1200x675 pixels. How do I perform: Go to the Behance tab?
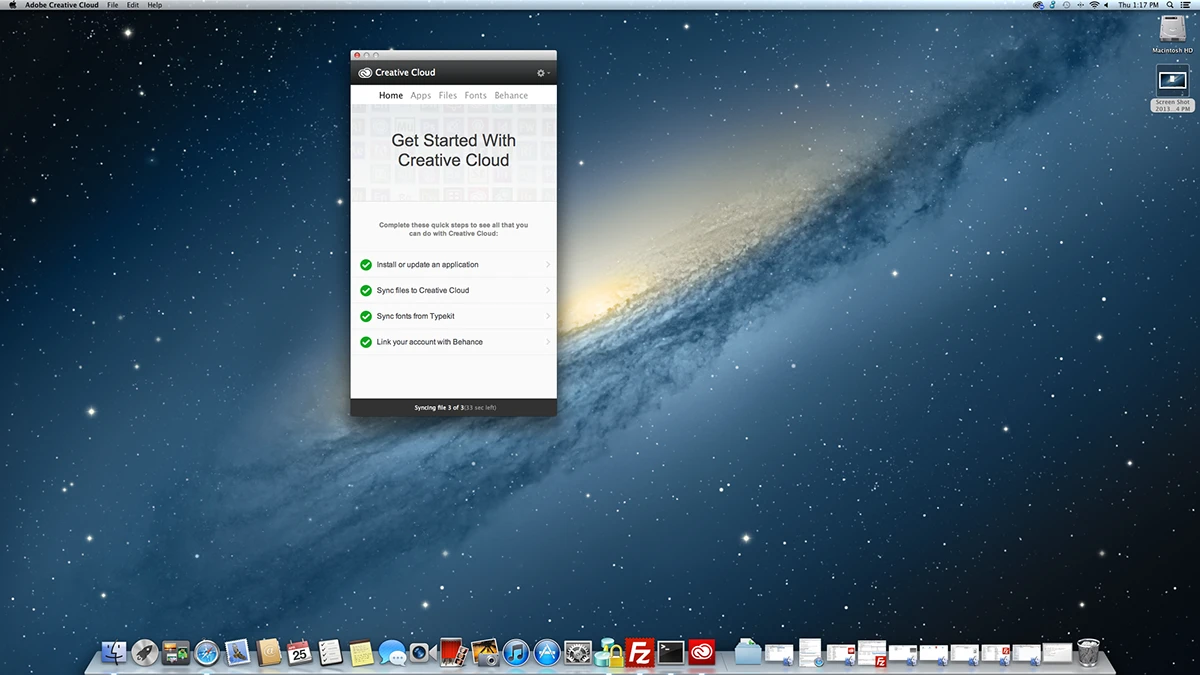511,96
